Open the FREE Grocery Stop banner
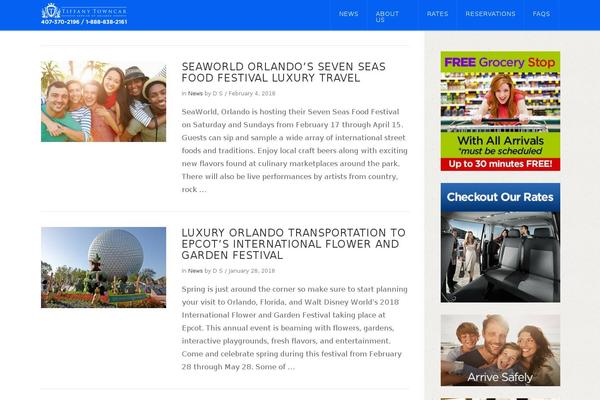This screenshot has height=400, width=600. (x=500, y=111)
